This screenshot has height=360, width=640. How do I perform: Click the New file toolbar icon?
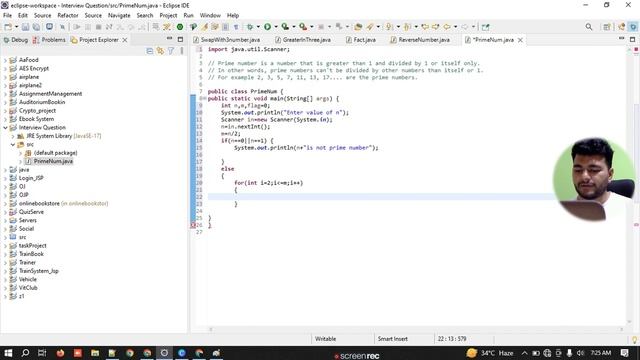8,27
